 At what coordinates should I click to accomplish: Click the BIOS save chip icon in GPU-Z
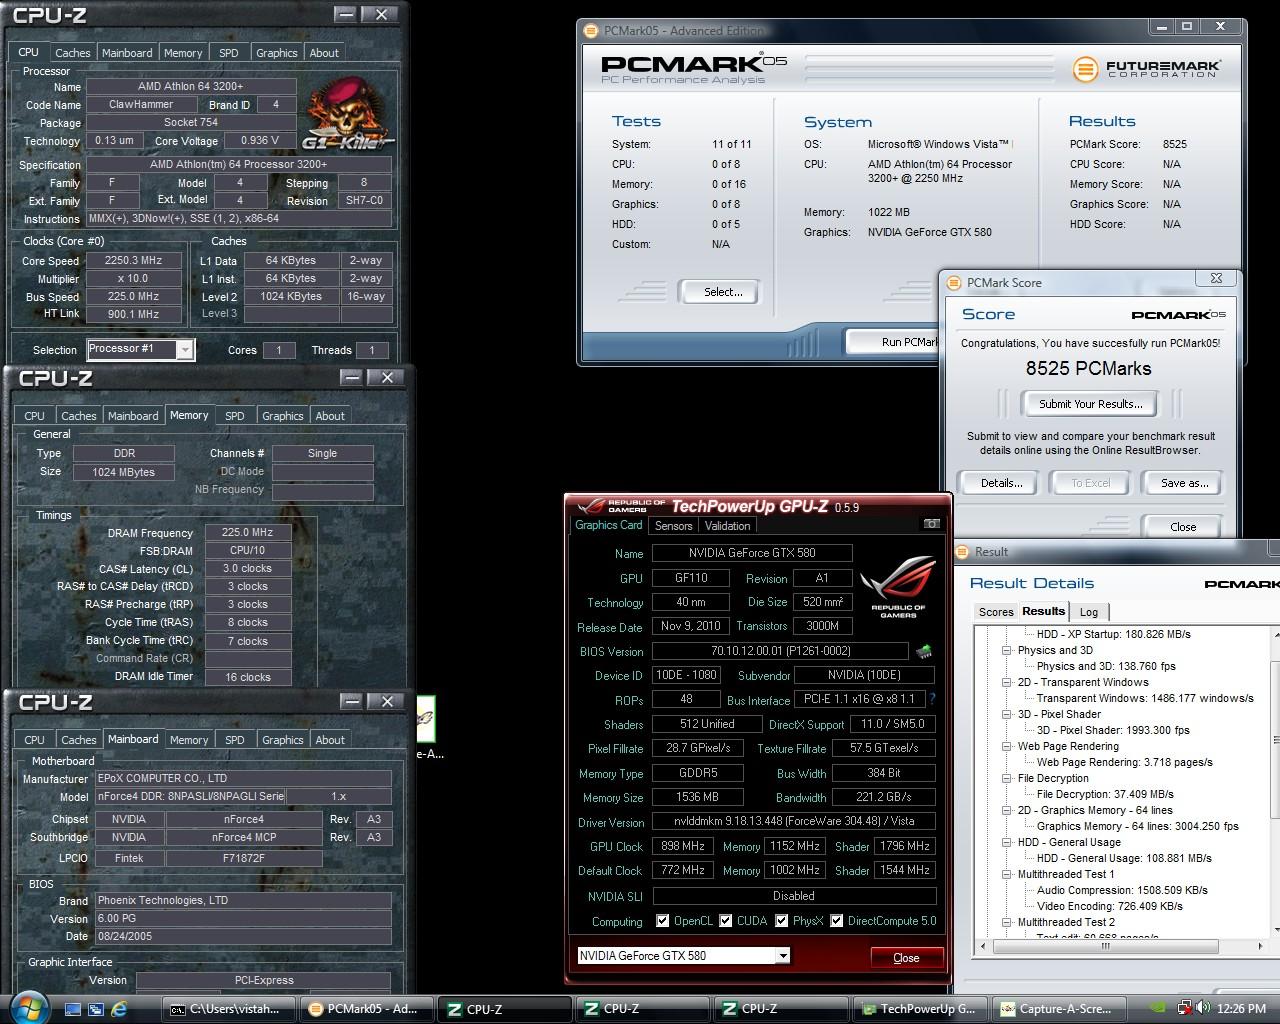pos(924,651)
